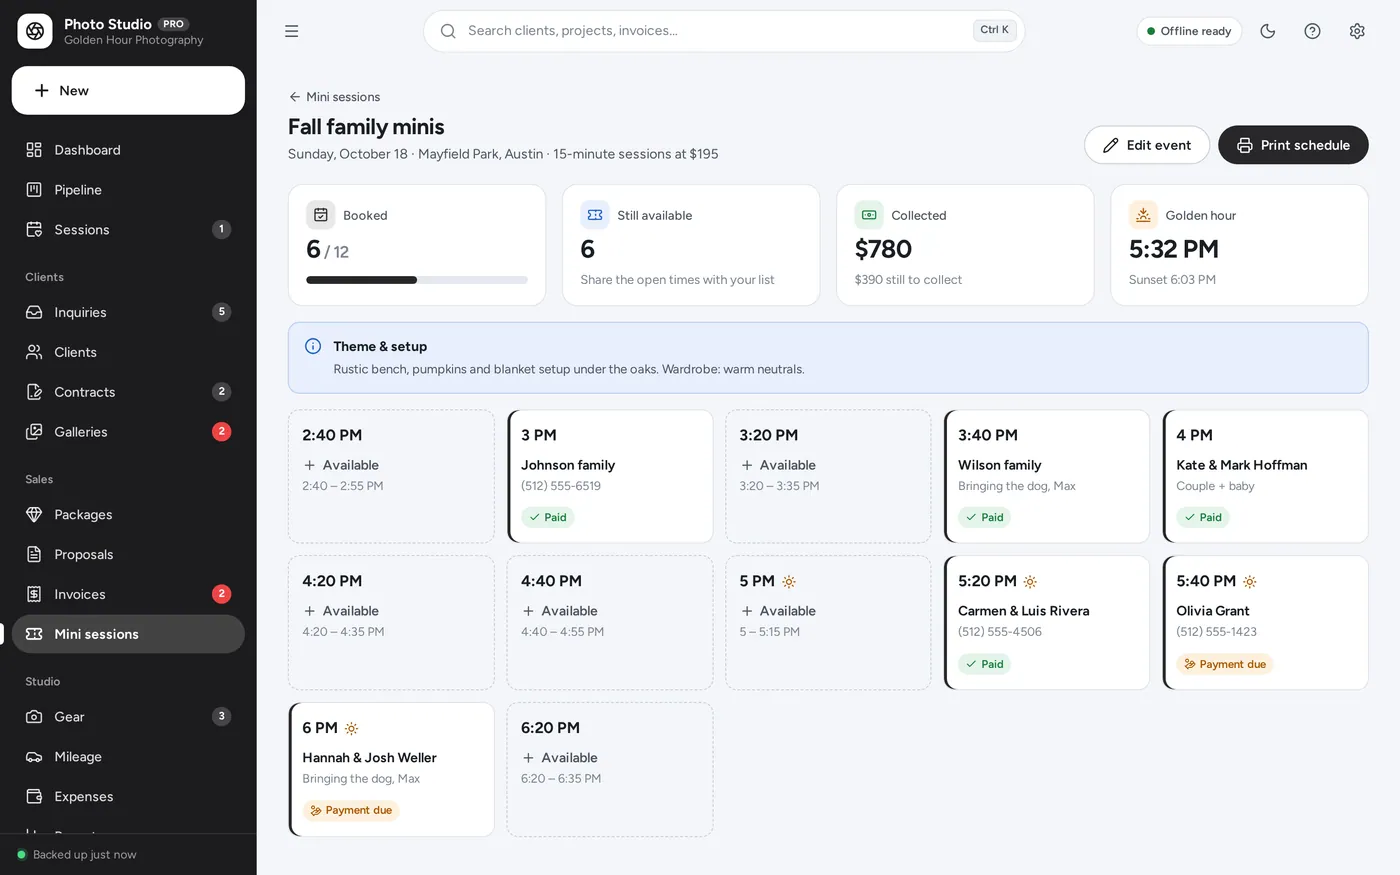
Task: Click the Contracts document icon
Action: click(x=34, y=392)
